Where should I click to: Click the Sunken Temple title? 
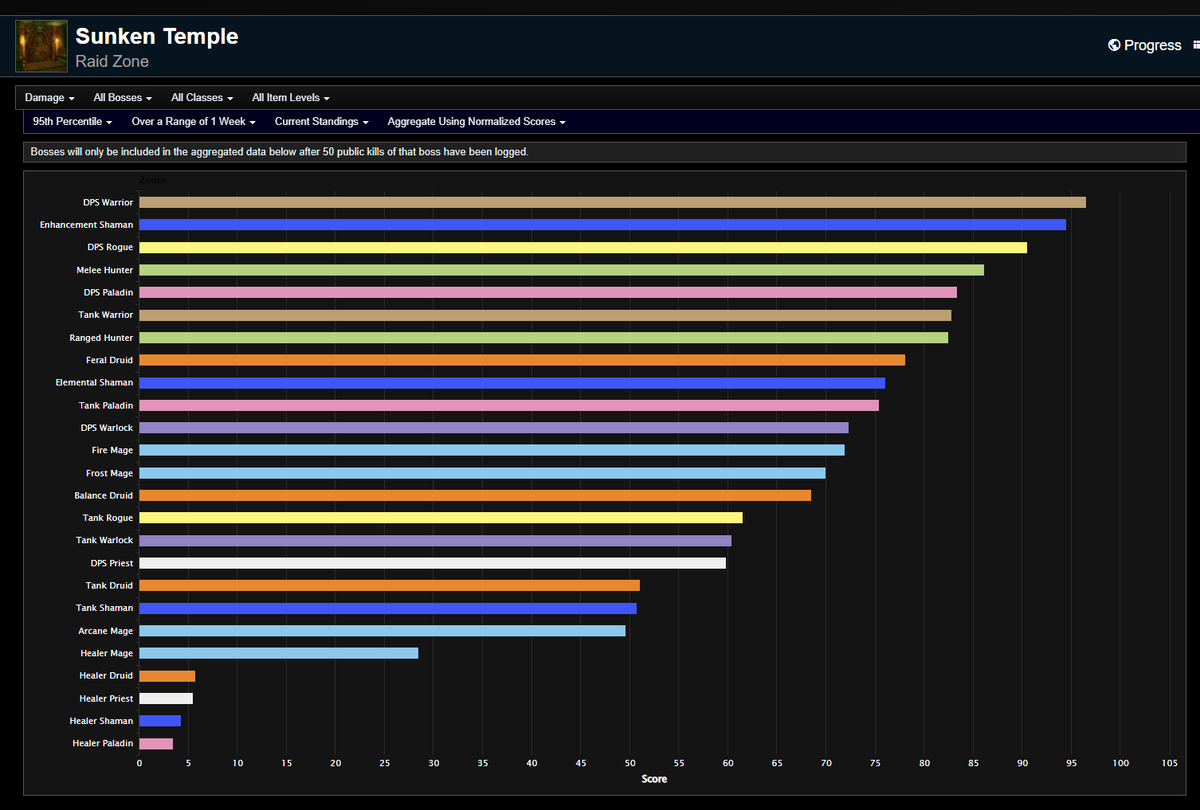(157, 37)
